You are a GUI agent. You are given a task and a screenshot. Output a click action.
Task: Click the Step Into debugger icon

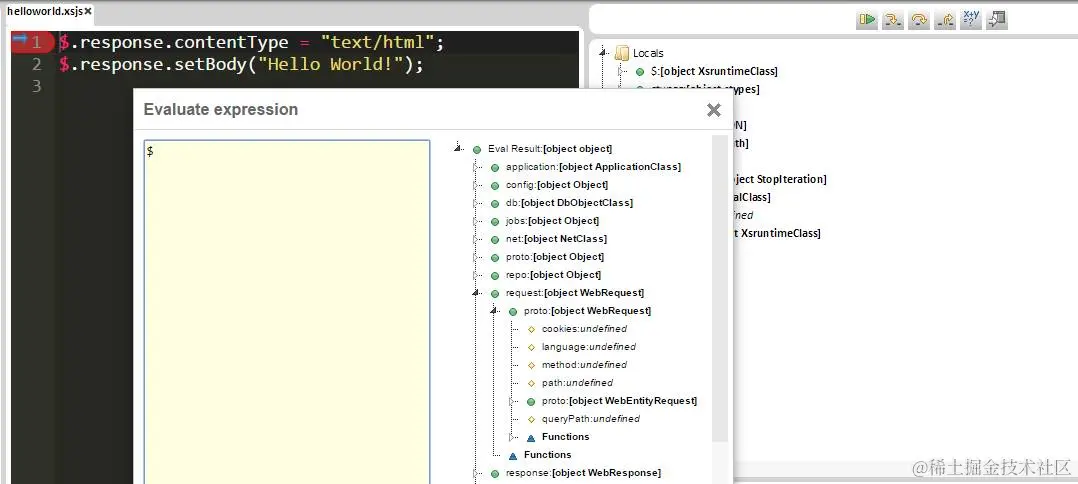click(x=893, y=19)
